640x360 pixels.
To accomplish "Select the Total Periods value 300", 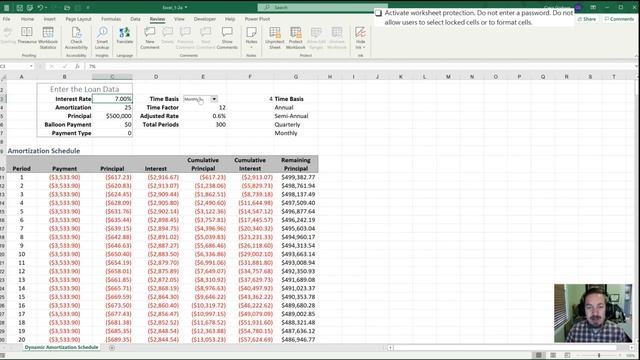I will 203,124.
